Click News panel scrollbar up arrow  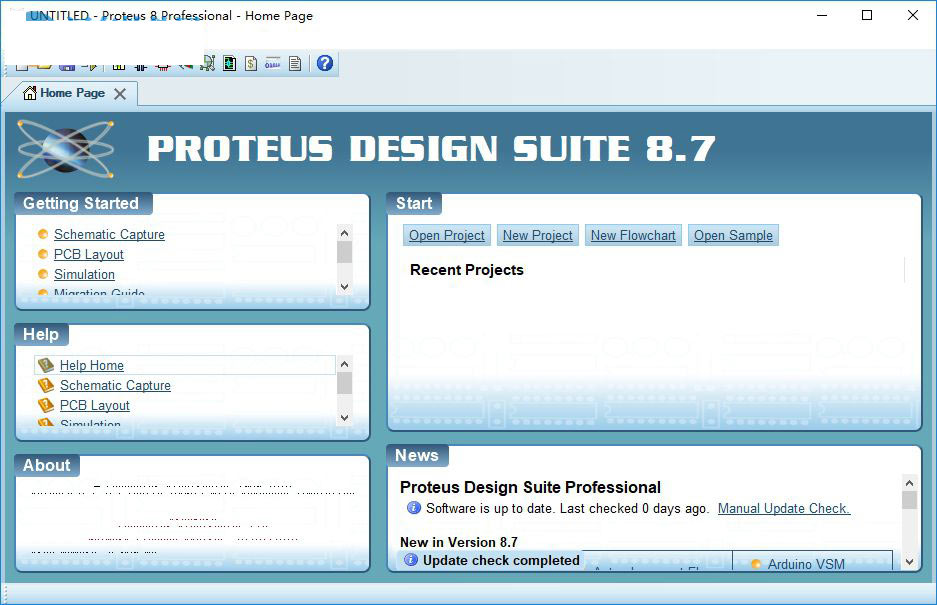(910, 482)
